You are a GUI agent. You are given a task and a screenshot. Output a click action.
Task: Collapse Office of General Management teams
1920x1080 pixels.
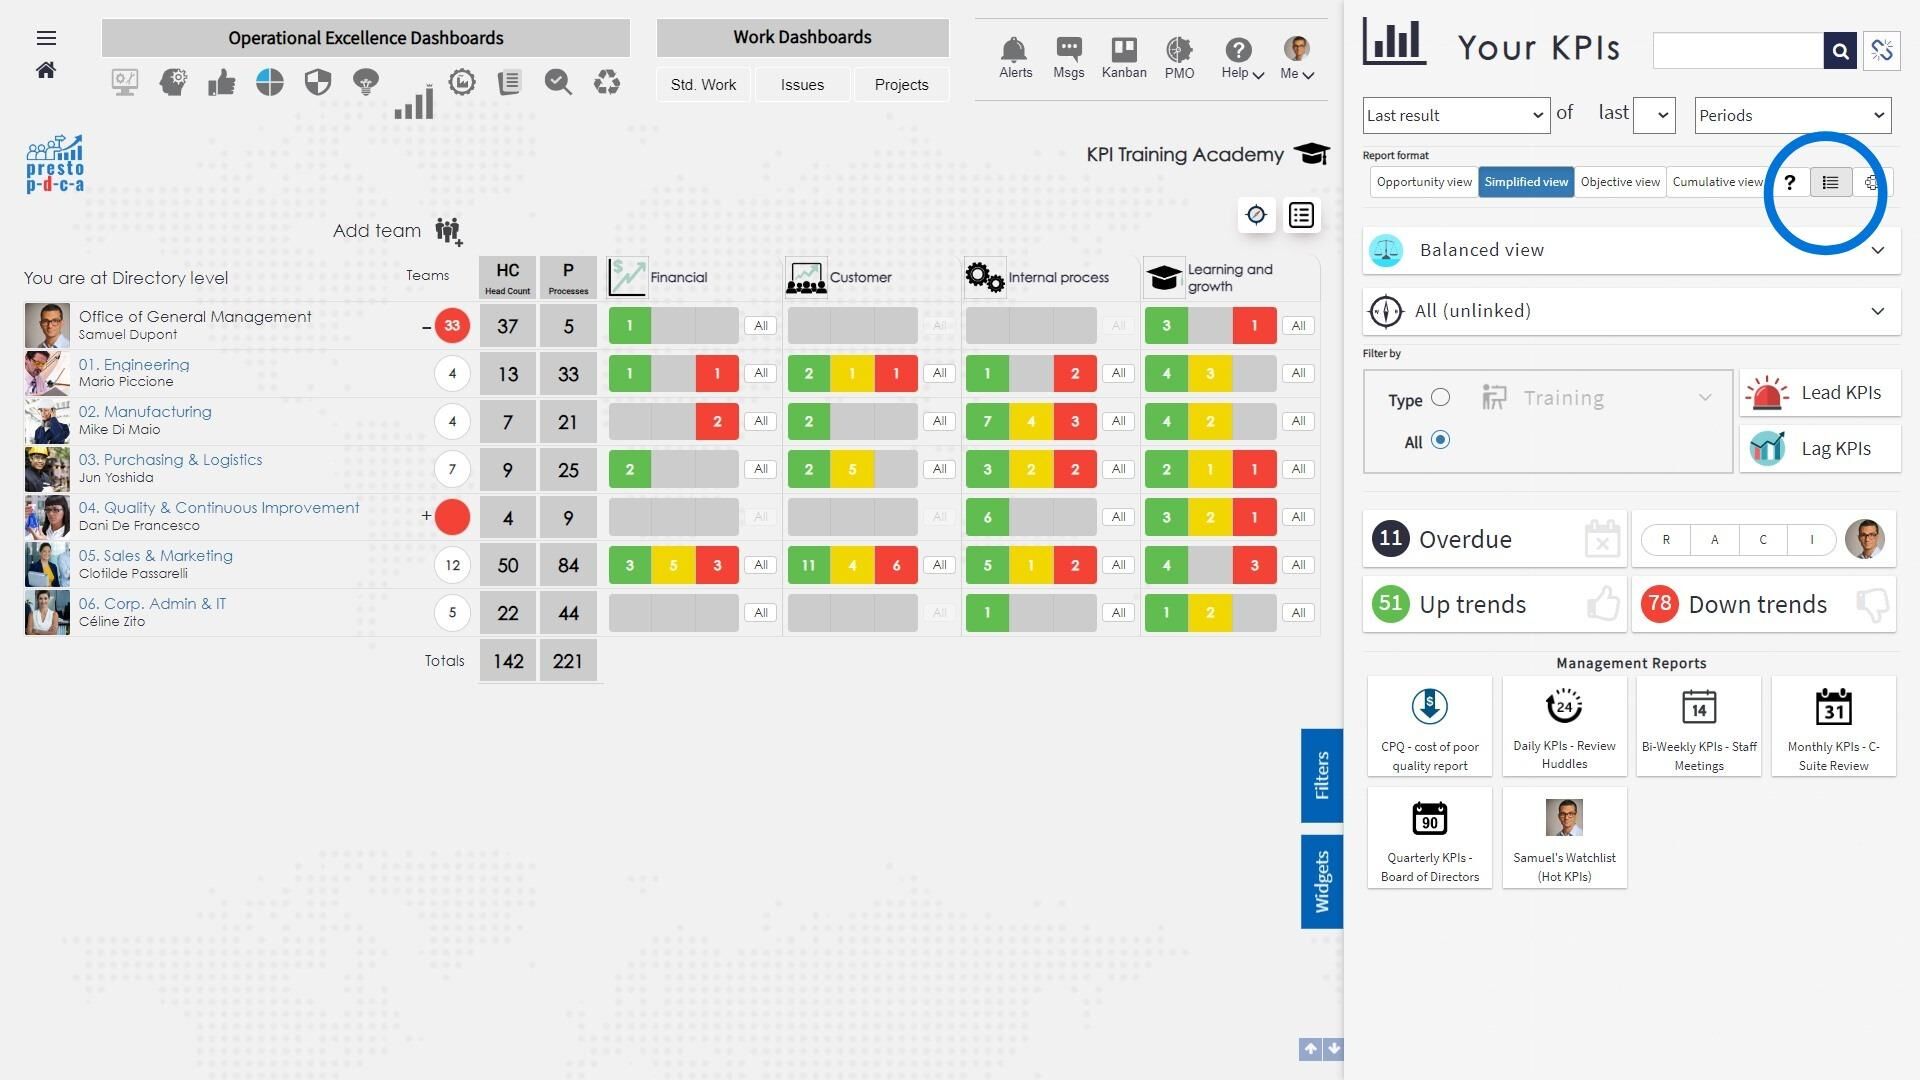pos(427,326)
